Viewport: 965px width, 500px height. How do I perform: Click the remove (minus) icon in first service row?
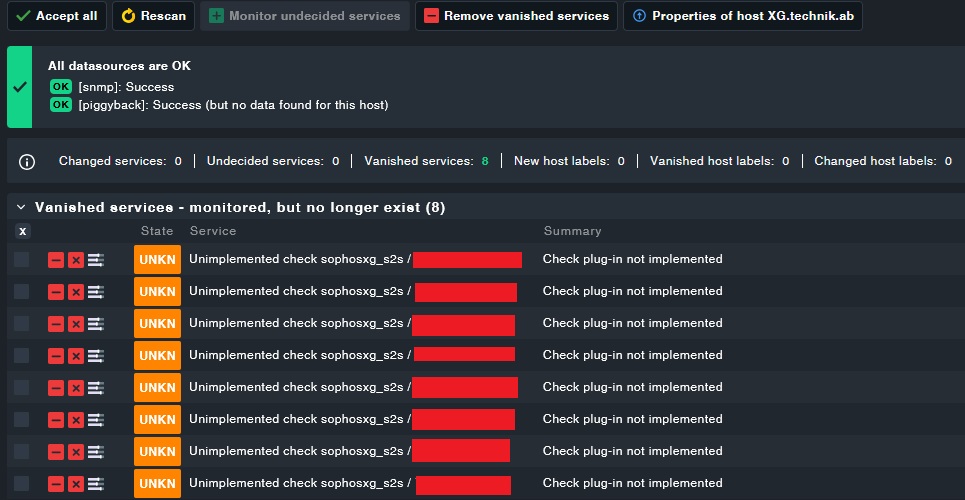tap(56, 260)
